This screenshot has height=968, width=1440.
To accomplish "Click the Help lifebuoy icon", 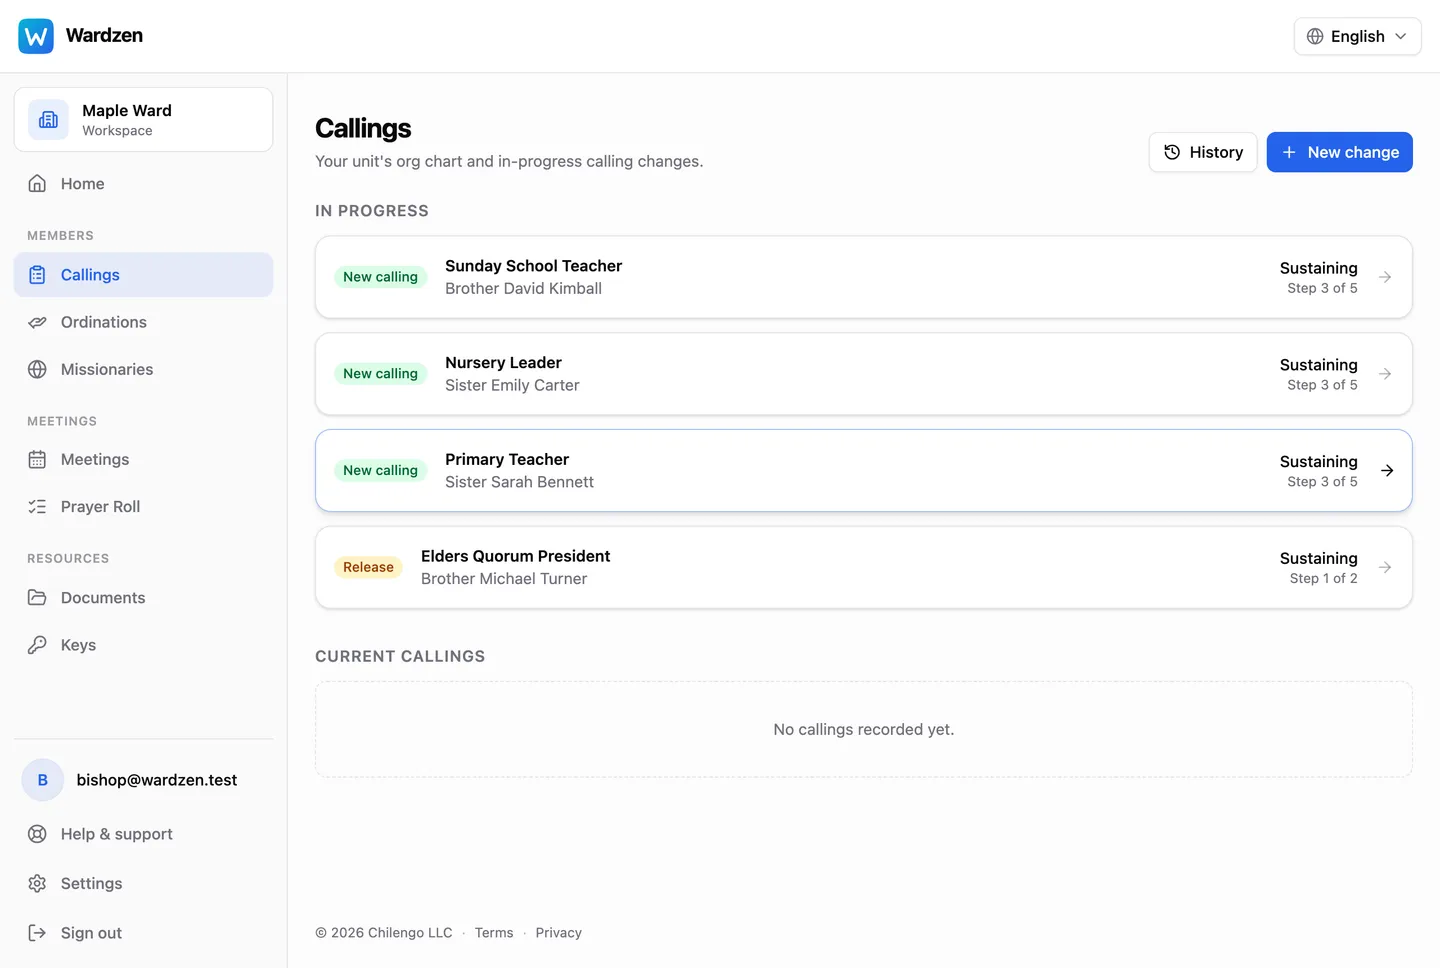I will [37, 834].
